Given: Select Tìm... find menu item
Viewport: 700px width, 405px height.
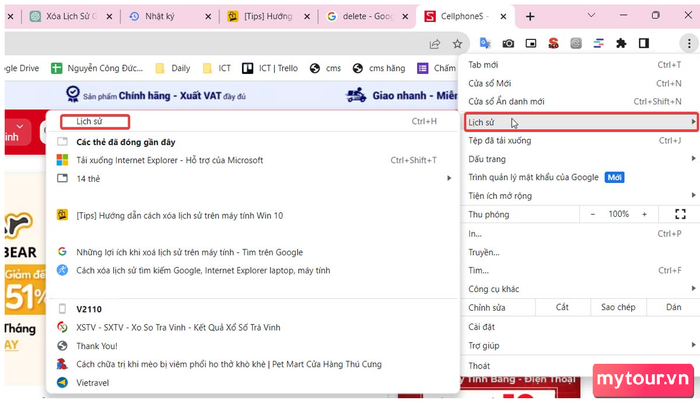Looking at the screenshot, I should click(x=579, y=271).
